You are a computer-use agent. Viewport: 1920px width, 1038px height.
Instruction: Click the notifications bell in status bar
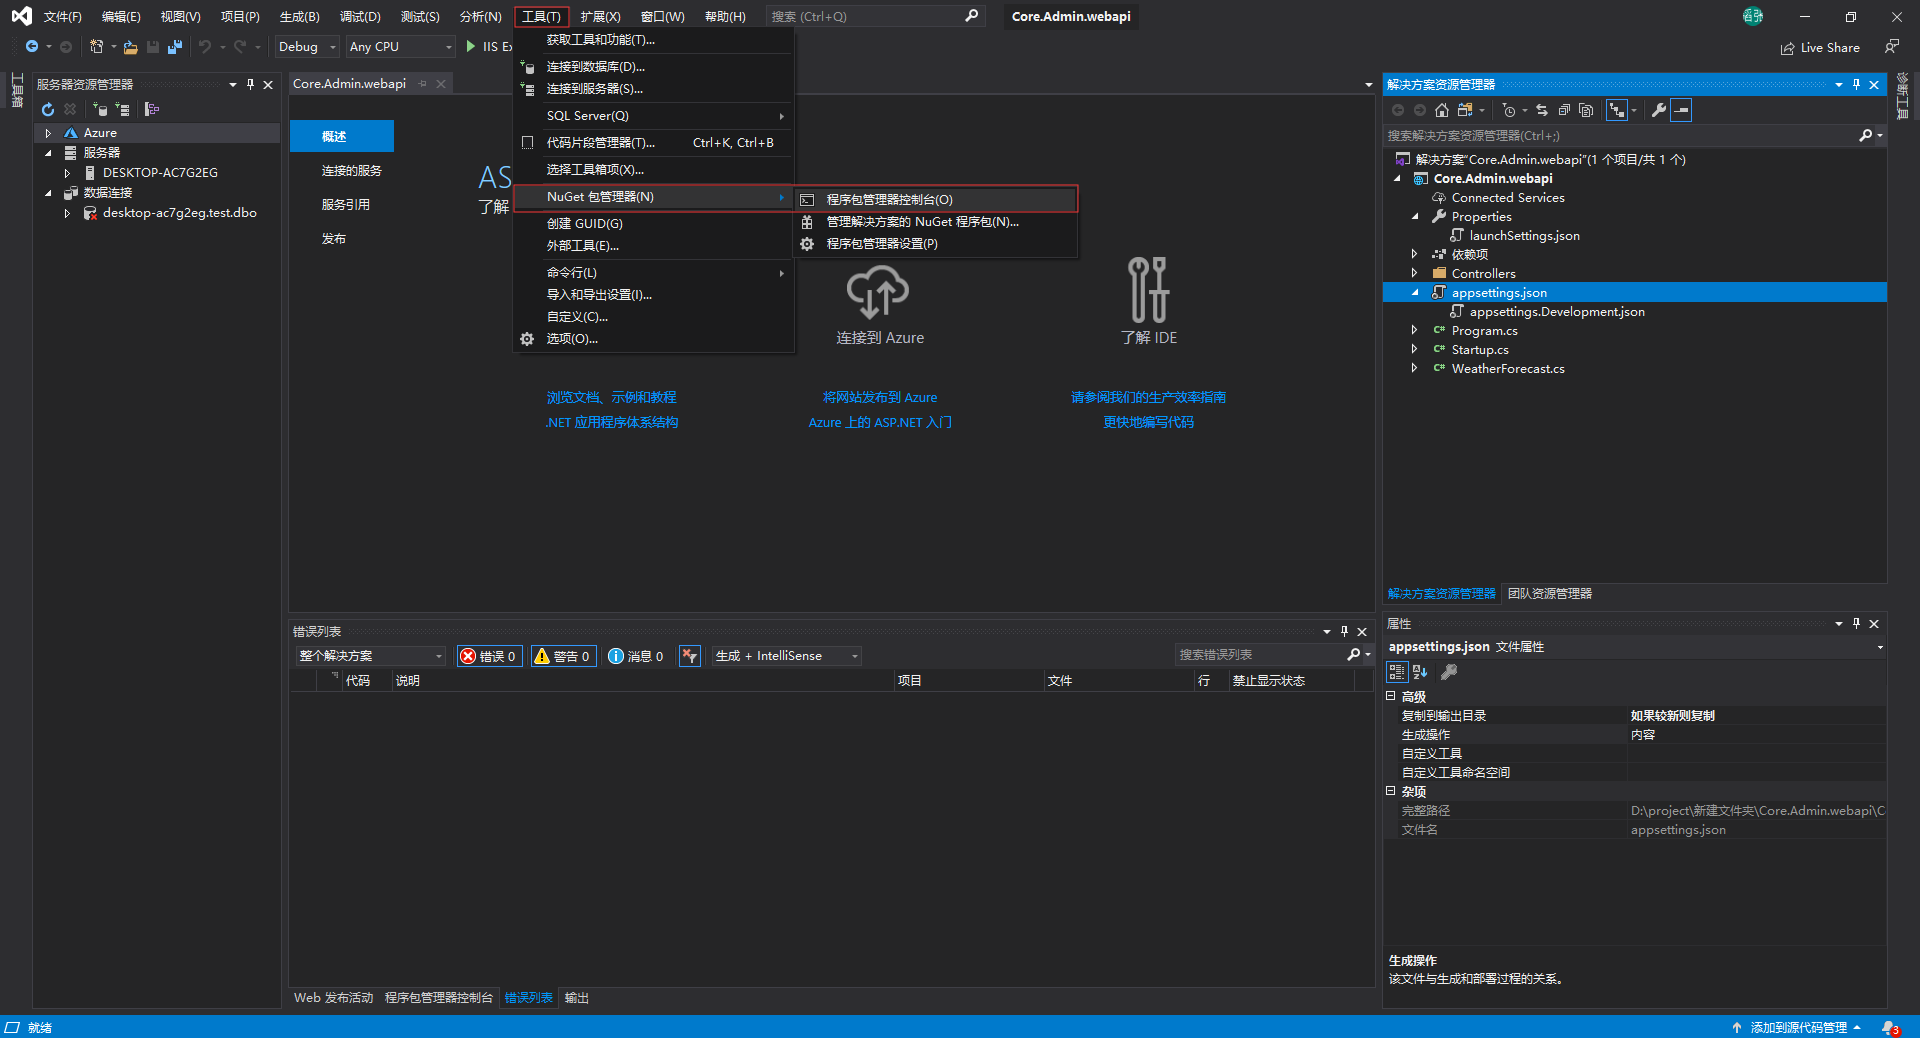tap(1889, 1027)
